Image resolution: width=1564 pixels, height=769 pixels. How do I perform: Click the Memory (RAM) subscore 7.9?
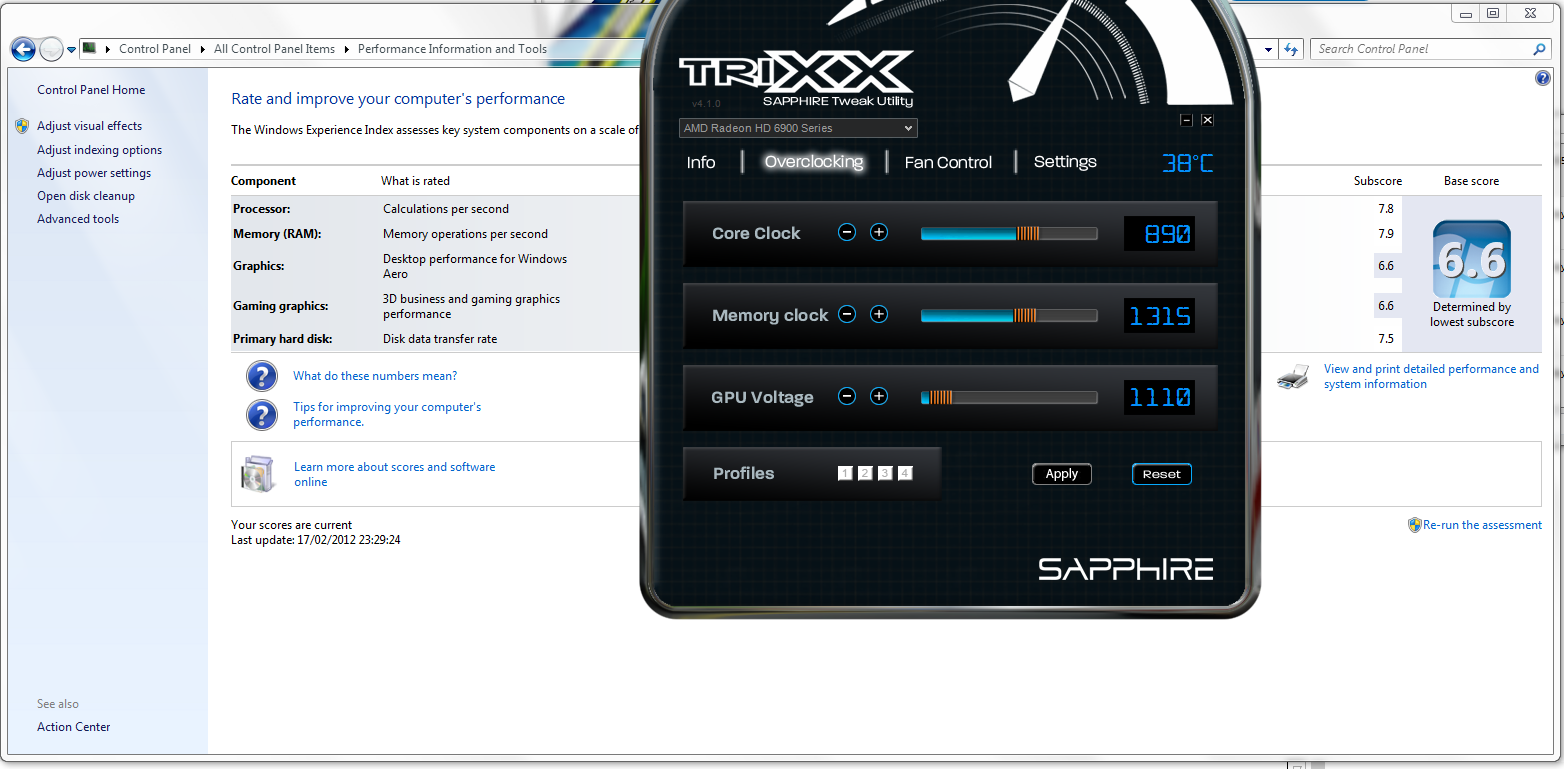coord(1385,234)
